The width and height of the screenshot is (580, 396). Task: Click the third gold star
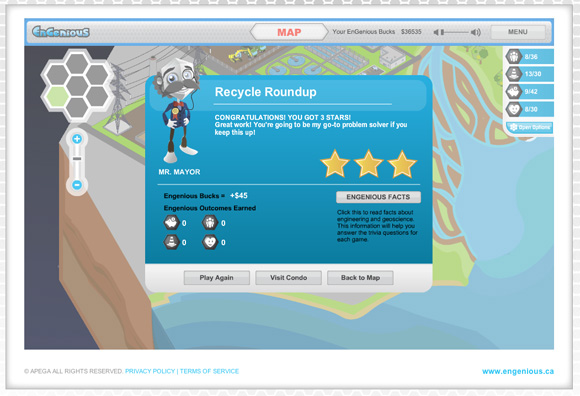point(402,163)
